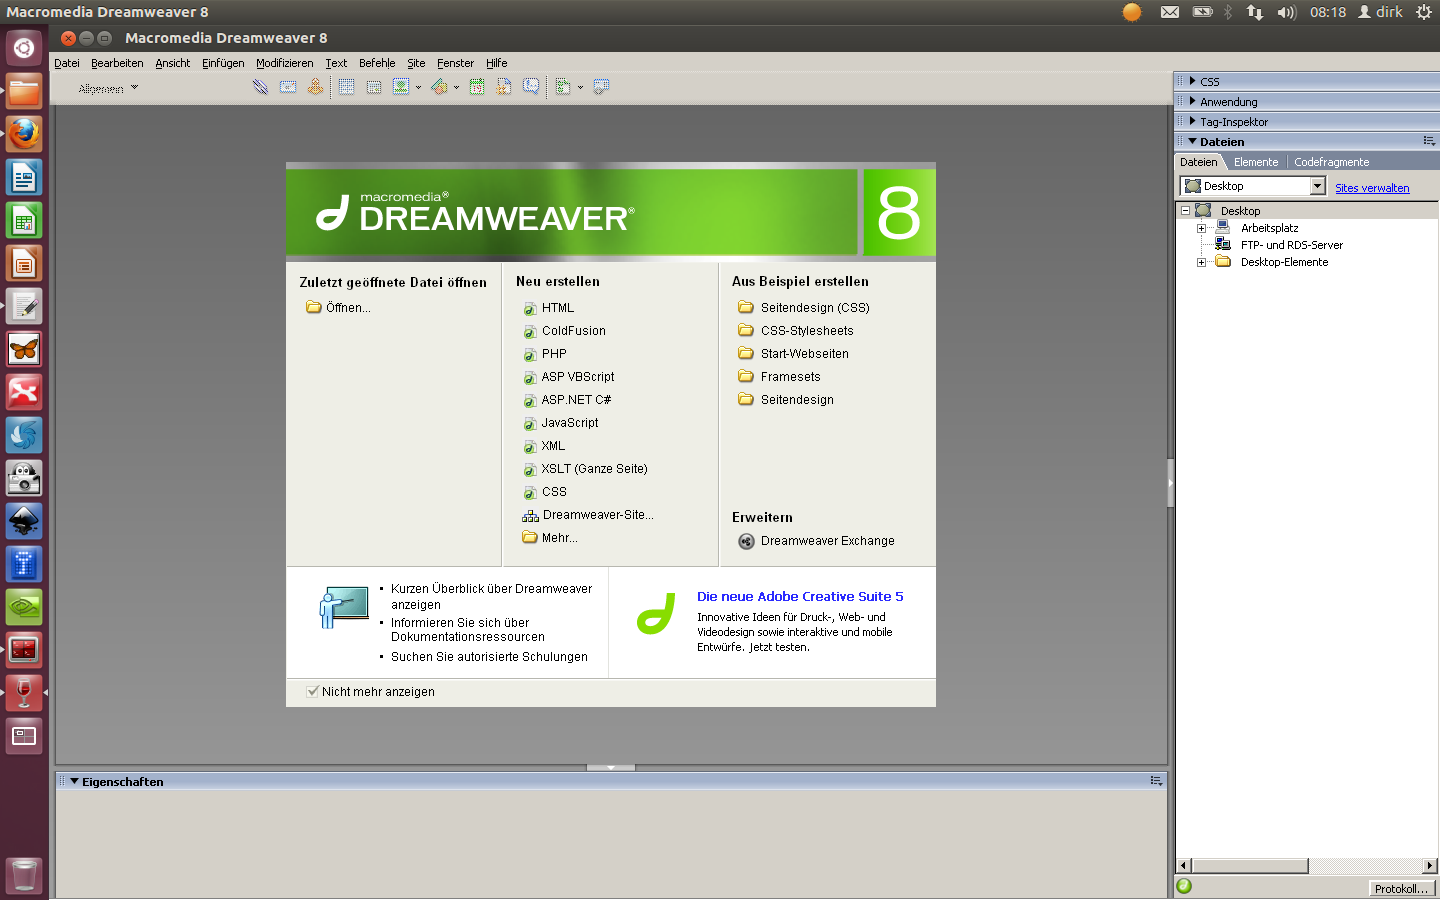Screen dimensions: 1440x900
Task: Click the Protokoll... button
Action: point(1401,888)
